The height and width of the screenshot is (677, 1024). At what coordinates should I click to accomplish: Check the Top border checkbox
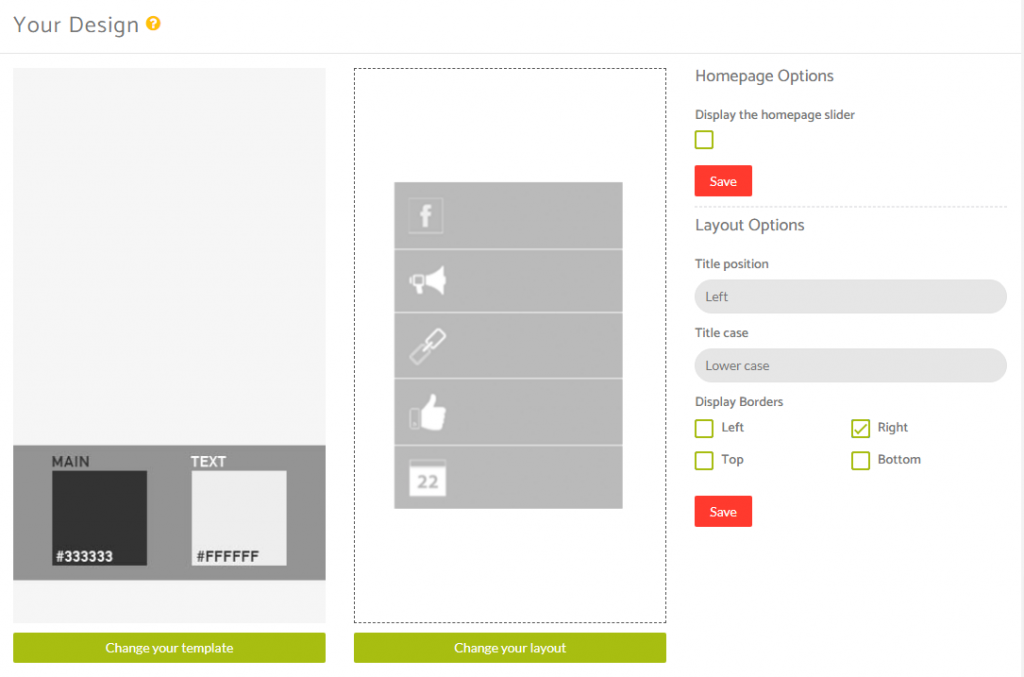click(704, 460)
